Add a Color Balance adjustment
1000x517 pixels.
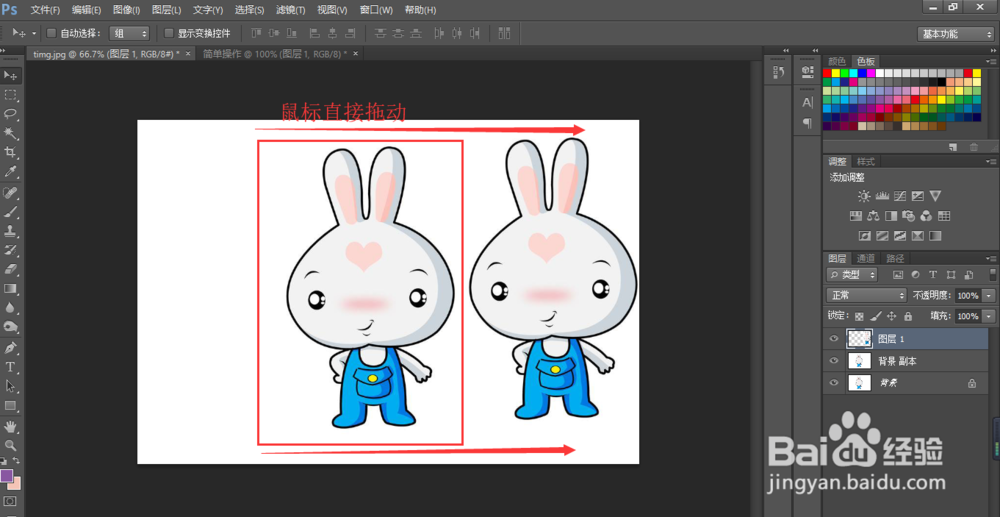click(x=873, y=215)
